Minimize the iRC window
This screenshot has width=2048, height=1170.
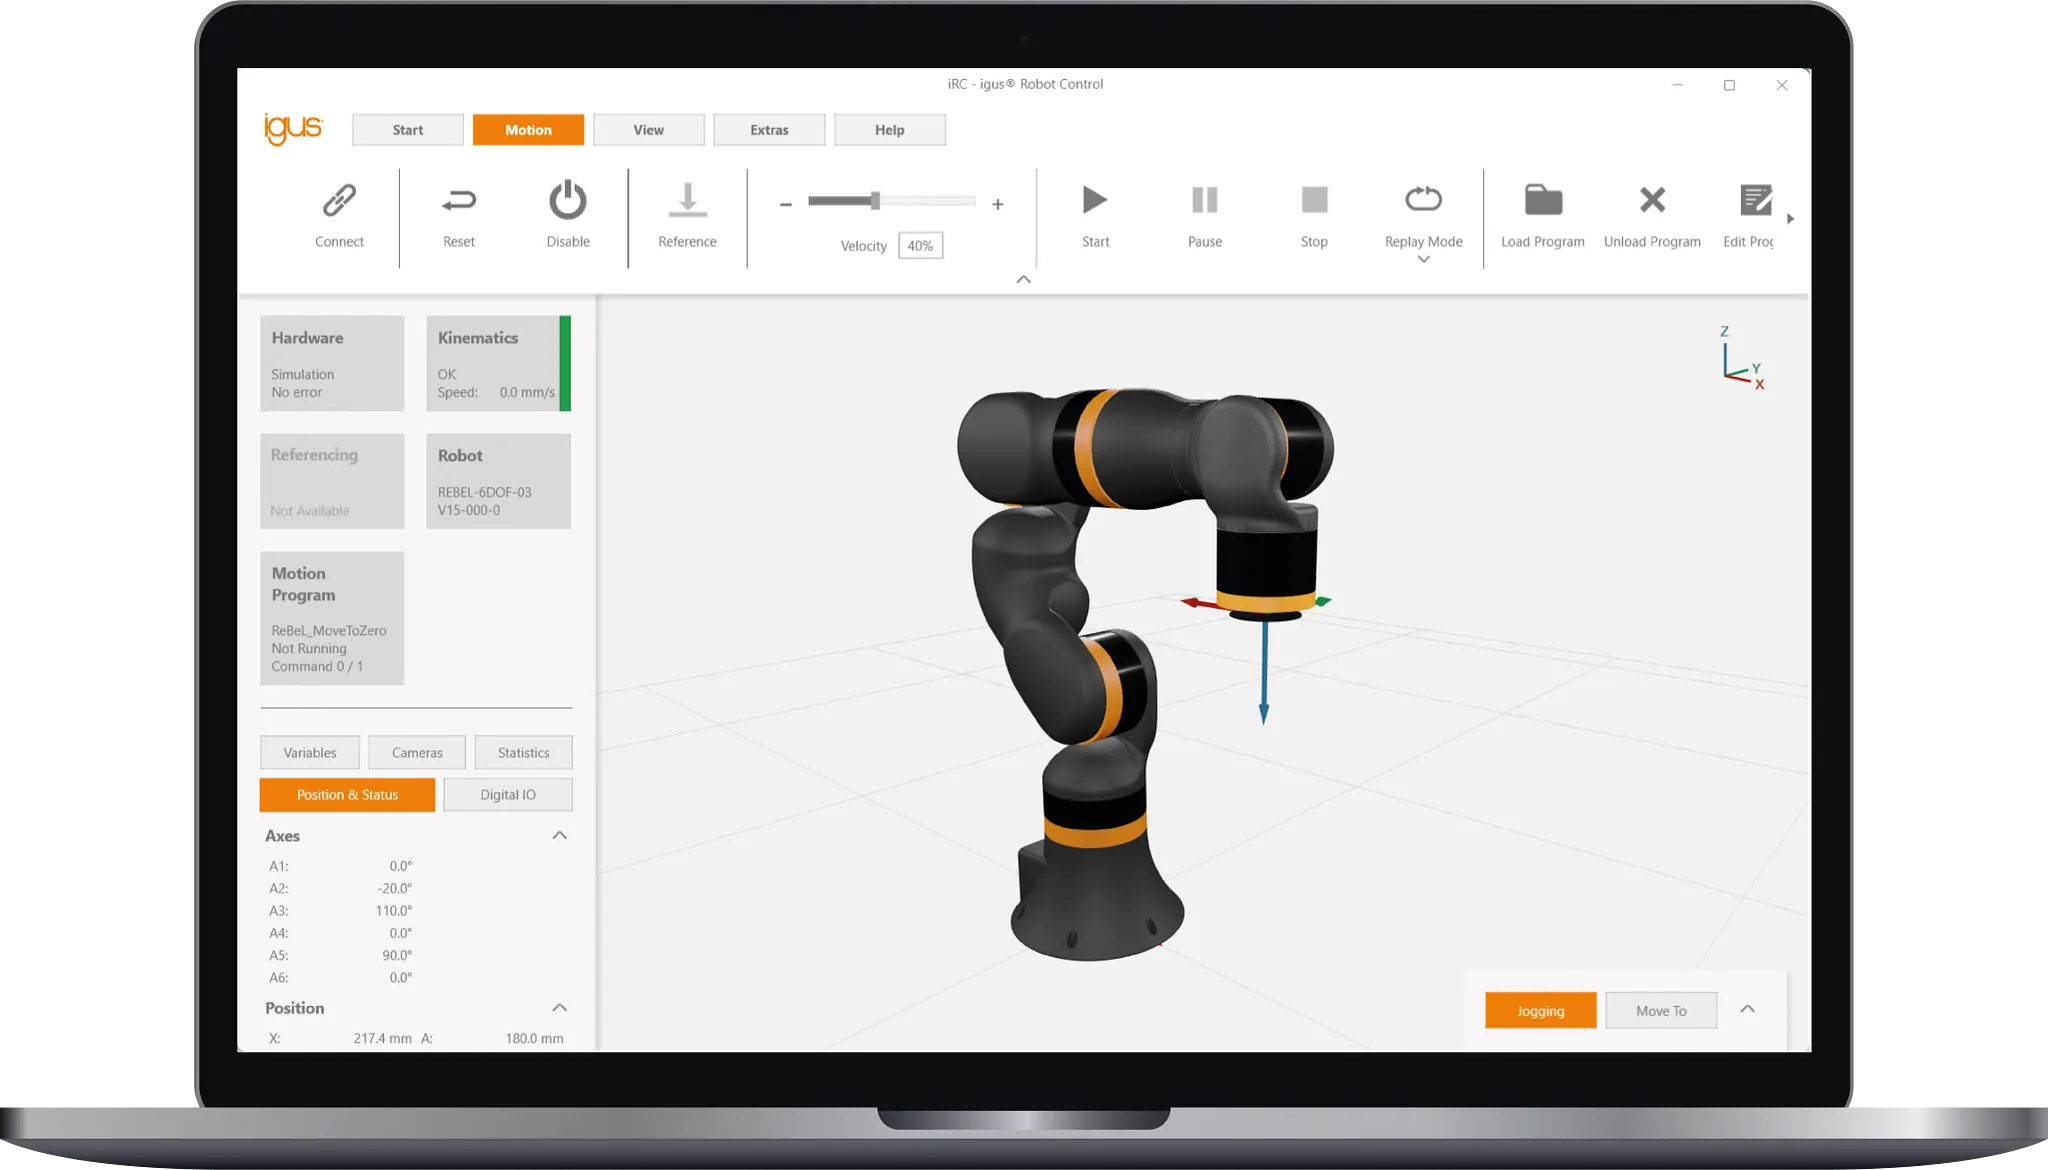point(1678,85)
